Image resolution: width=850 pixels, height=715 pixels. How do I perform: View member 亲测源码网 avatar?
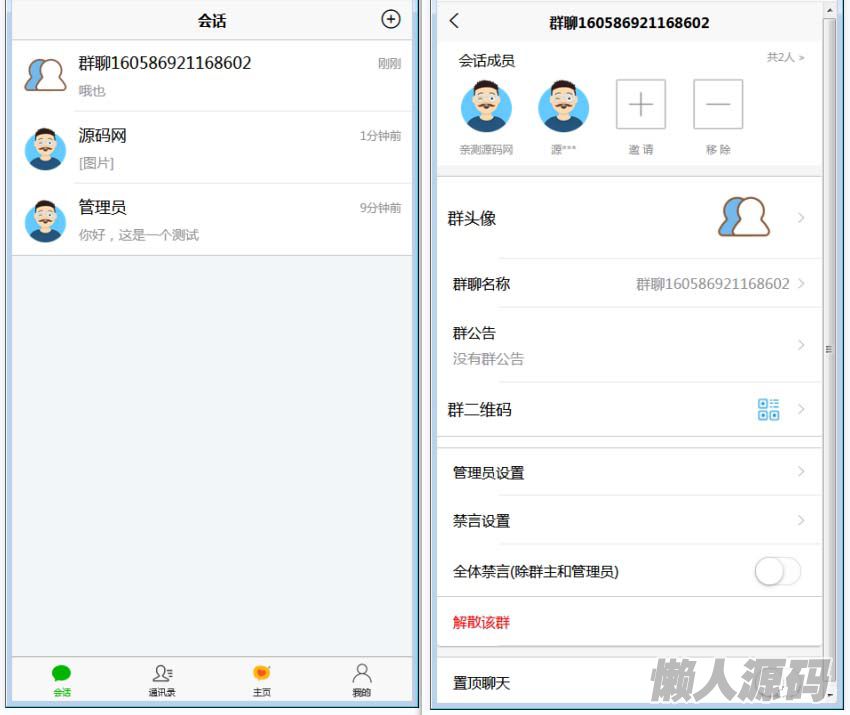[486, 106]
